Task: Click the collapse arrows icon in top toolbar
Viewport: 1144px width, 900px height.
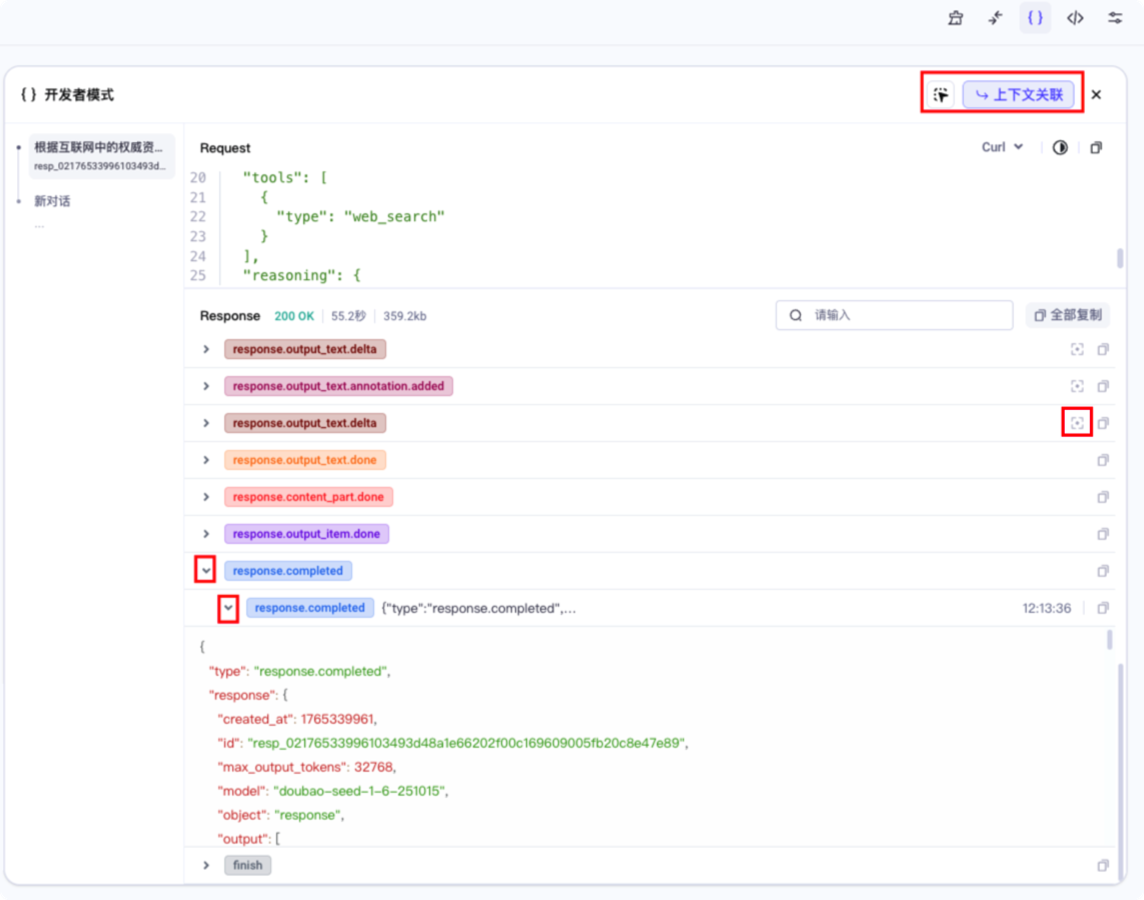Action: pyautogui.click(x=995, y=18)
